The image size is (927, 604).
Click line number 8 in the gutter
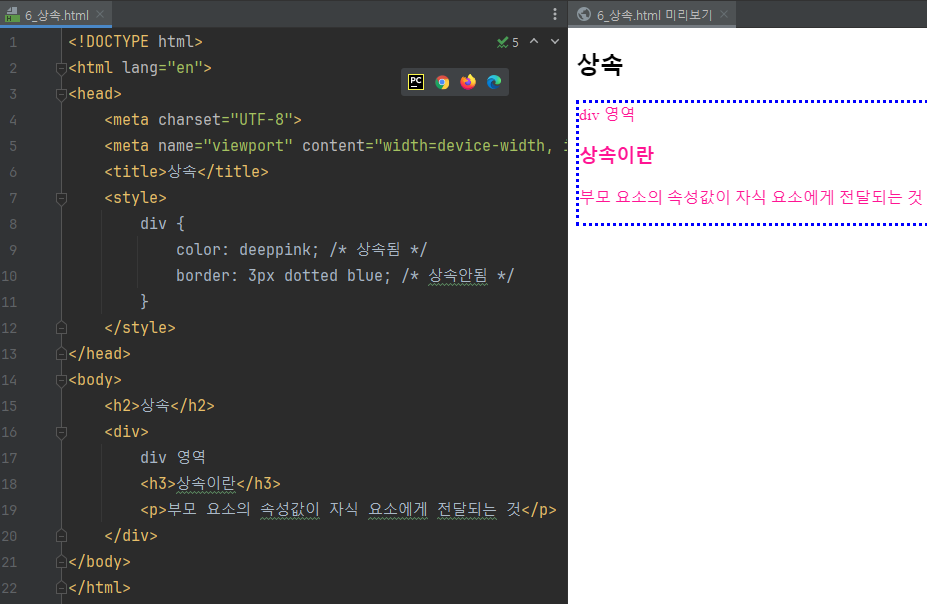pyautogui.click(x=13, y=224)
